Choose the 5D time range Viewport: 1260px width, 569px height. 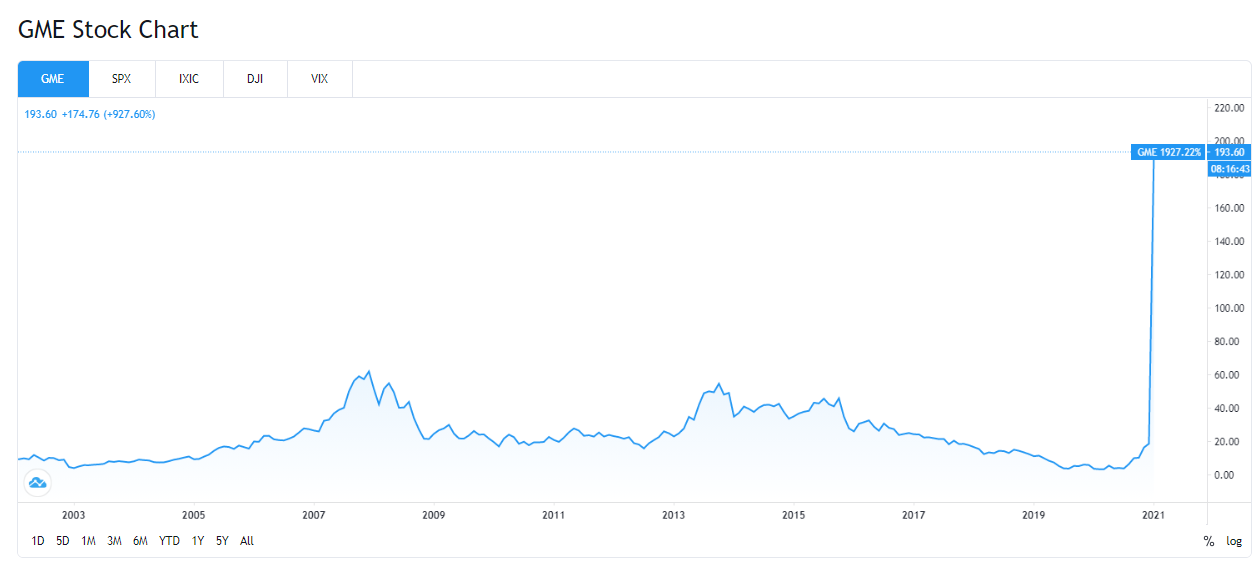pos(63,541)
